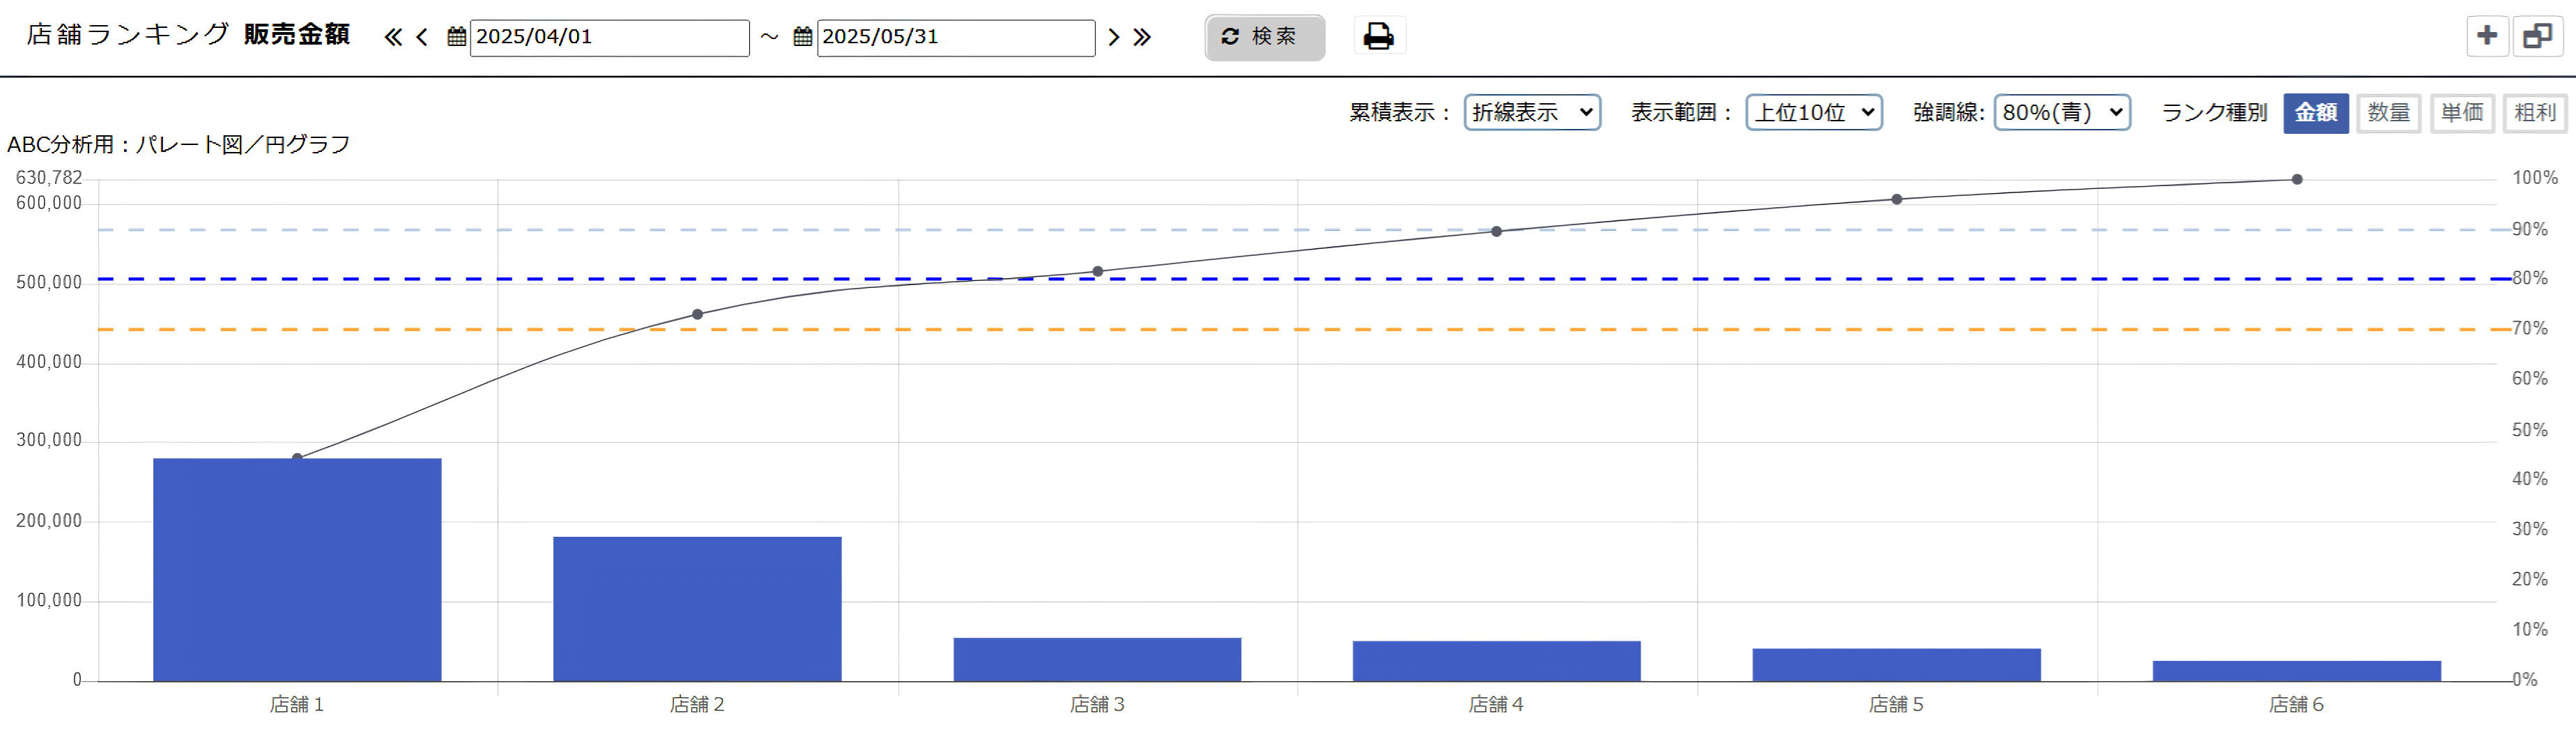Click the double-right arrow to jump forward
2576x732 pixels.
[x=1142, y=38]
